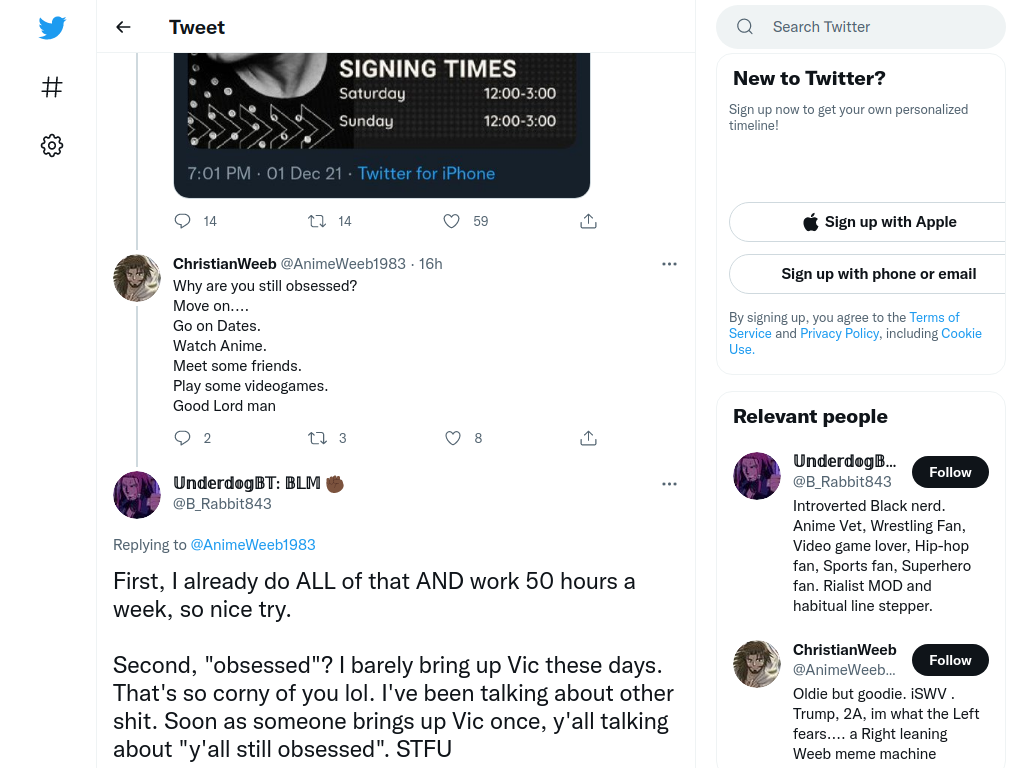Follow UnderdogB... in Relevant people
Screen dimensions: 1024x768
tap(950, 472)
